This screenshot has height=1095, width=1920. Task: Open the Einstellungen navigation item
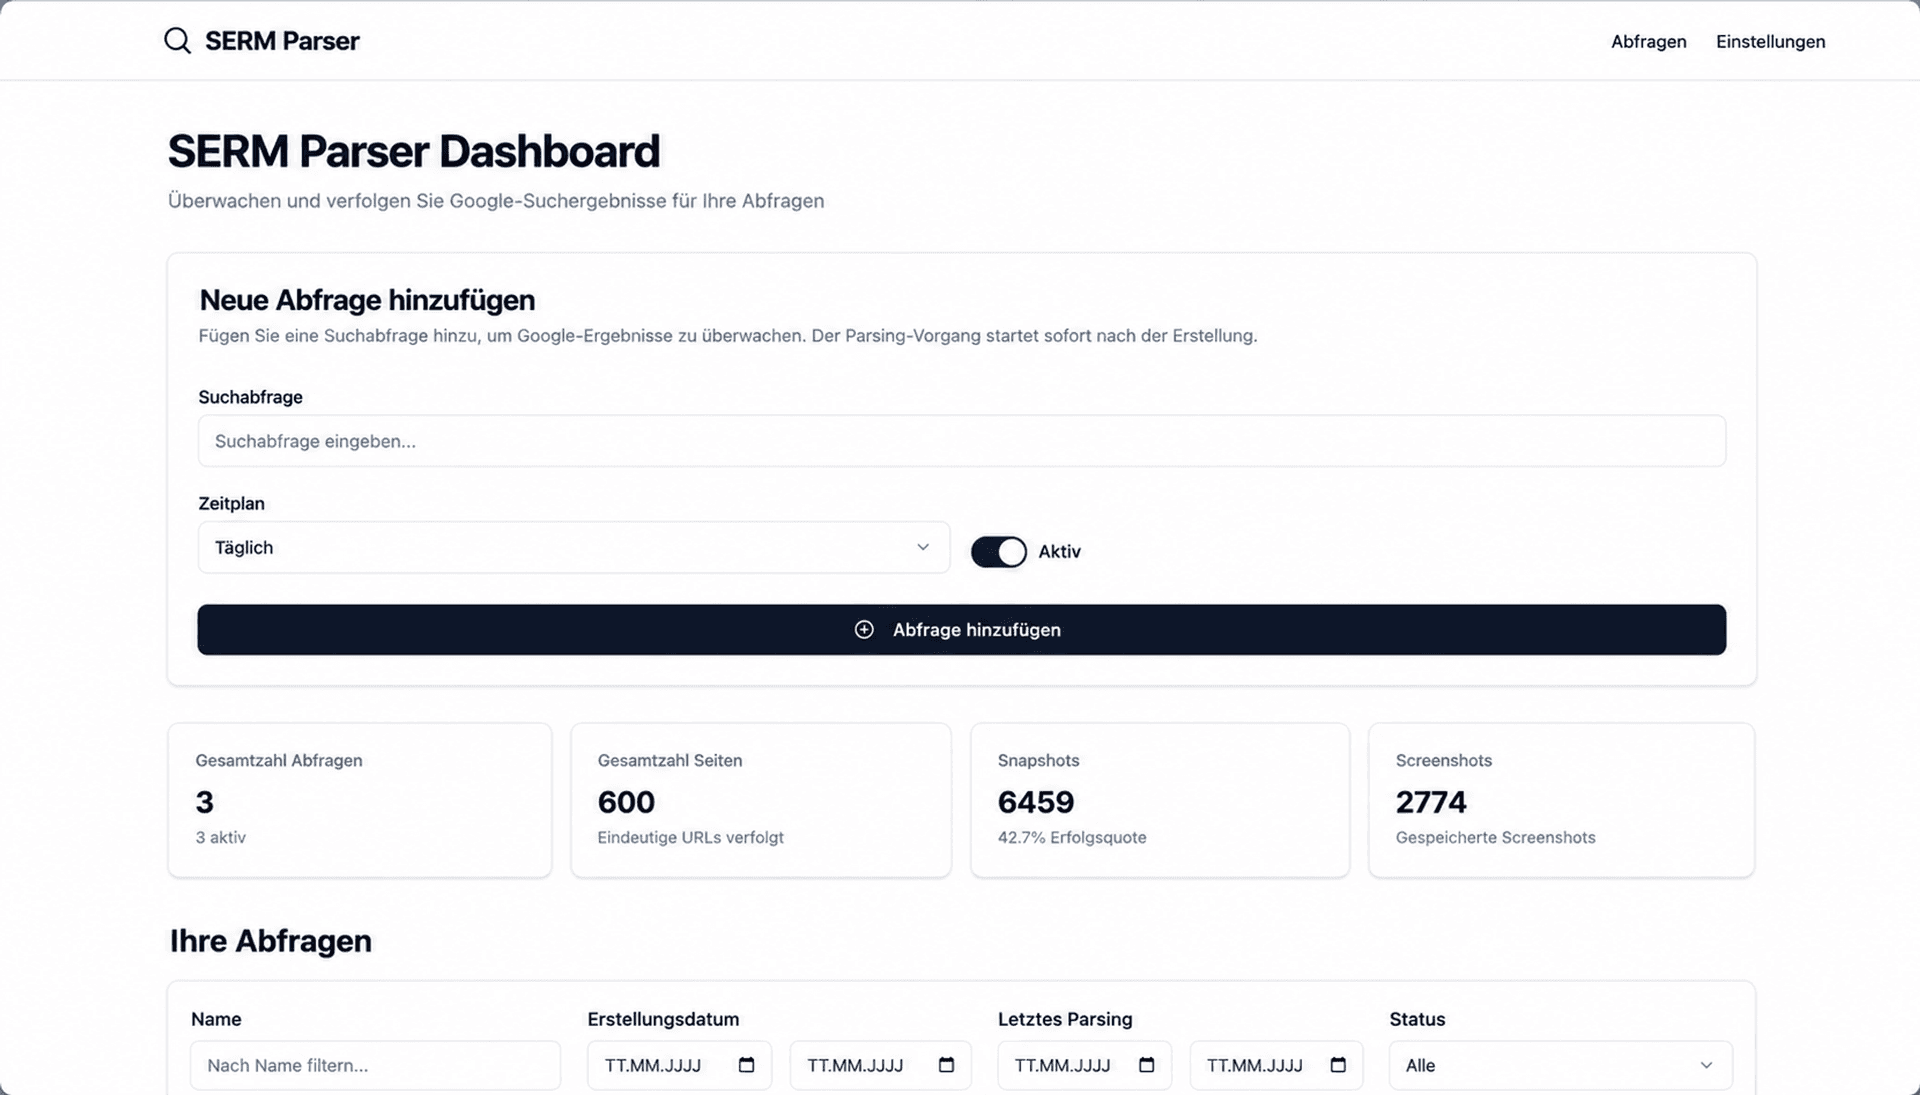[1770, 41]
